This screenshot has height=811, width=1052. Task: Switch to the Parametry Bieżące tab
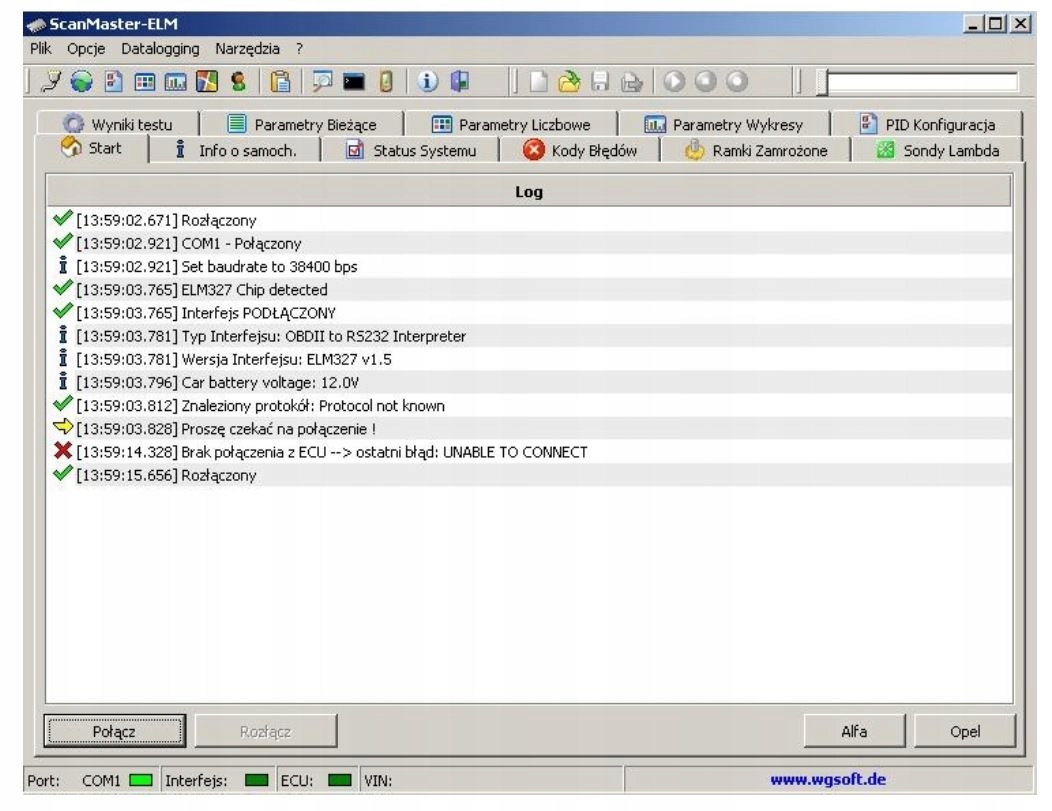[302, 124]
